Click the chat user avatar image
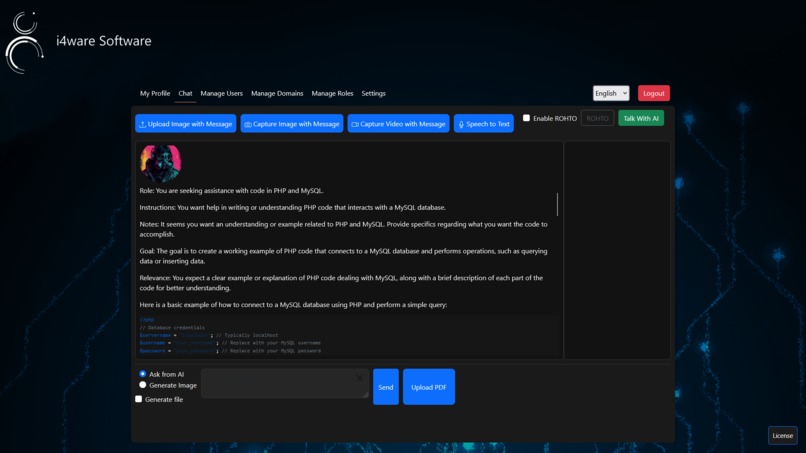 click(161, 164)
